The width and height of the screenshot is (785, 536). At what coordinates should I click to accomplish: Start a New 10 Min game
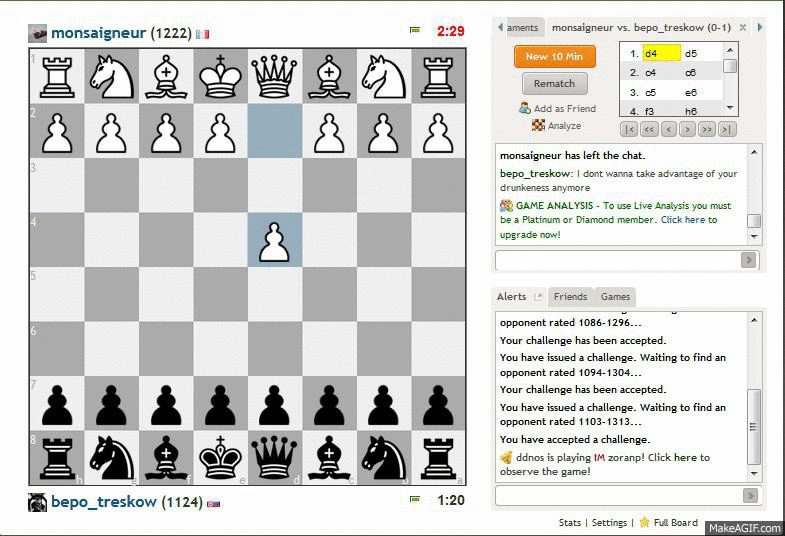click(x=555, y=57)
